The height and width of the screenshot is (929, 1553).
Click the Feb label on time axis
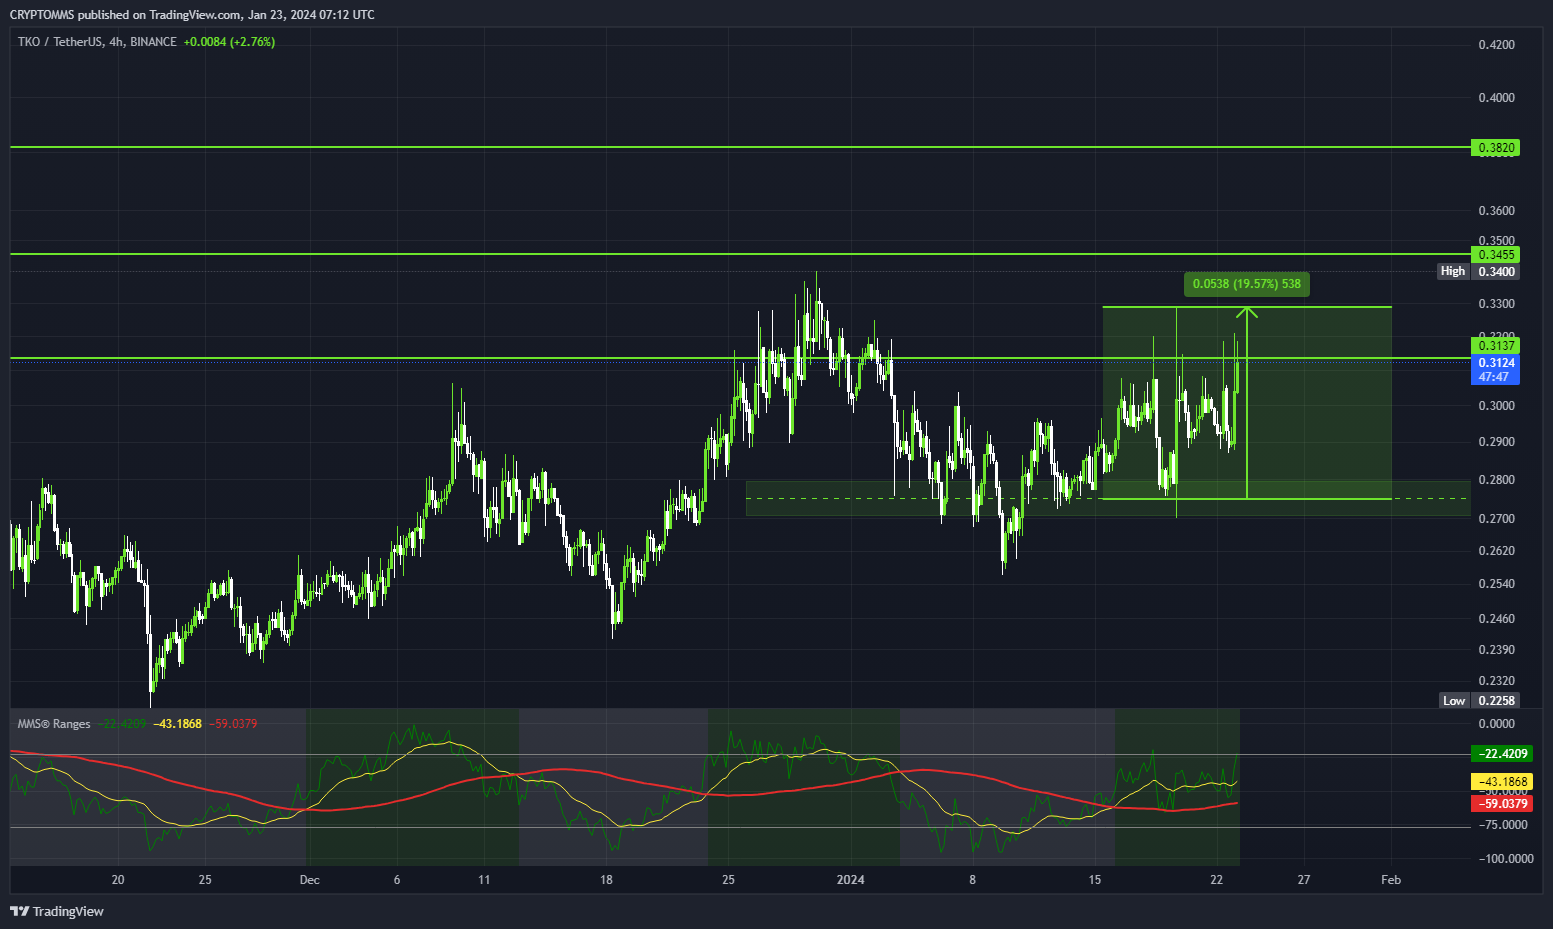point(1391,880)
